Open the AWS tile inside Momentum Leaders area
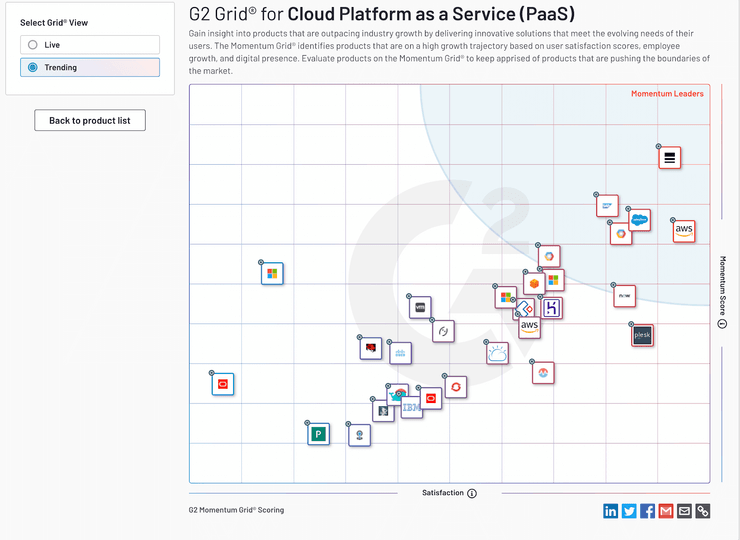This screenshot has height=540, width=740. pos(684,231)
